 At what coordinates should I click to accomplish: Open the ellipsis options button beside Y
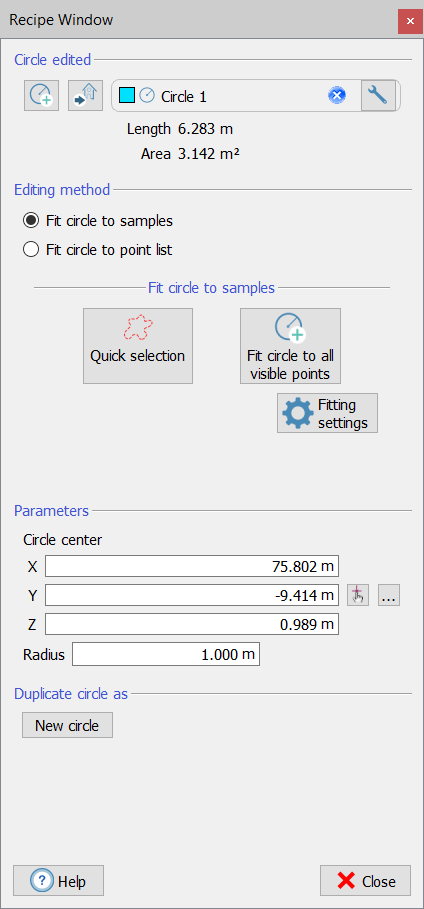click(389, 595)
